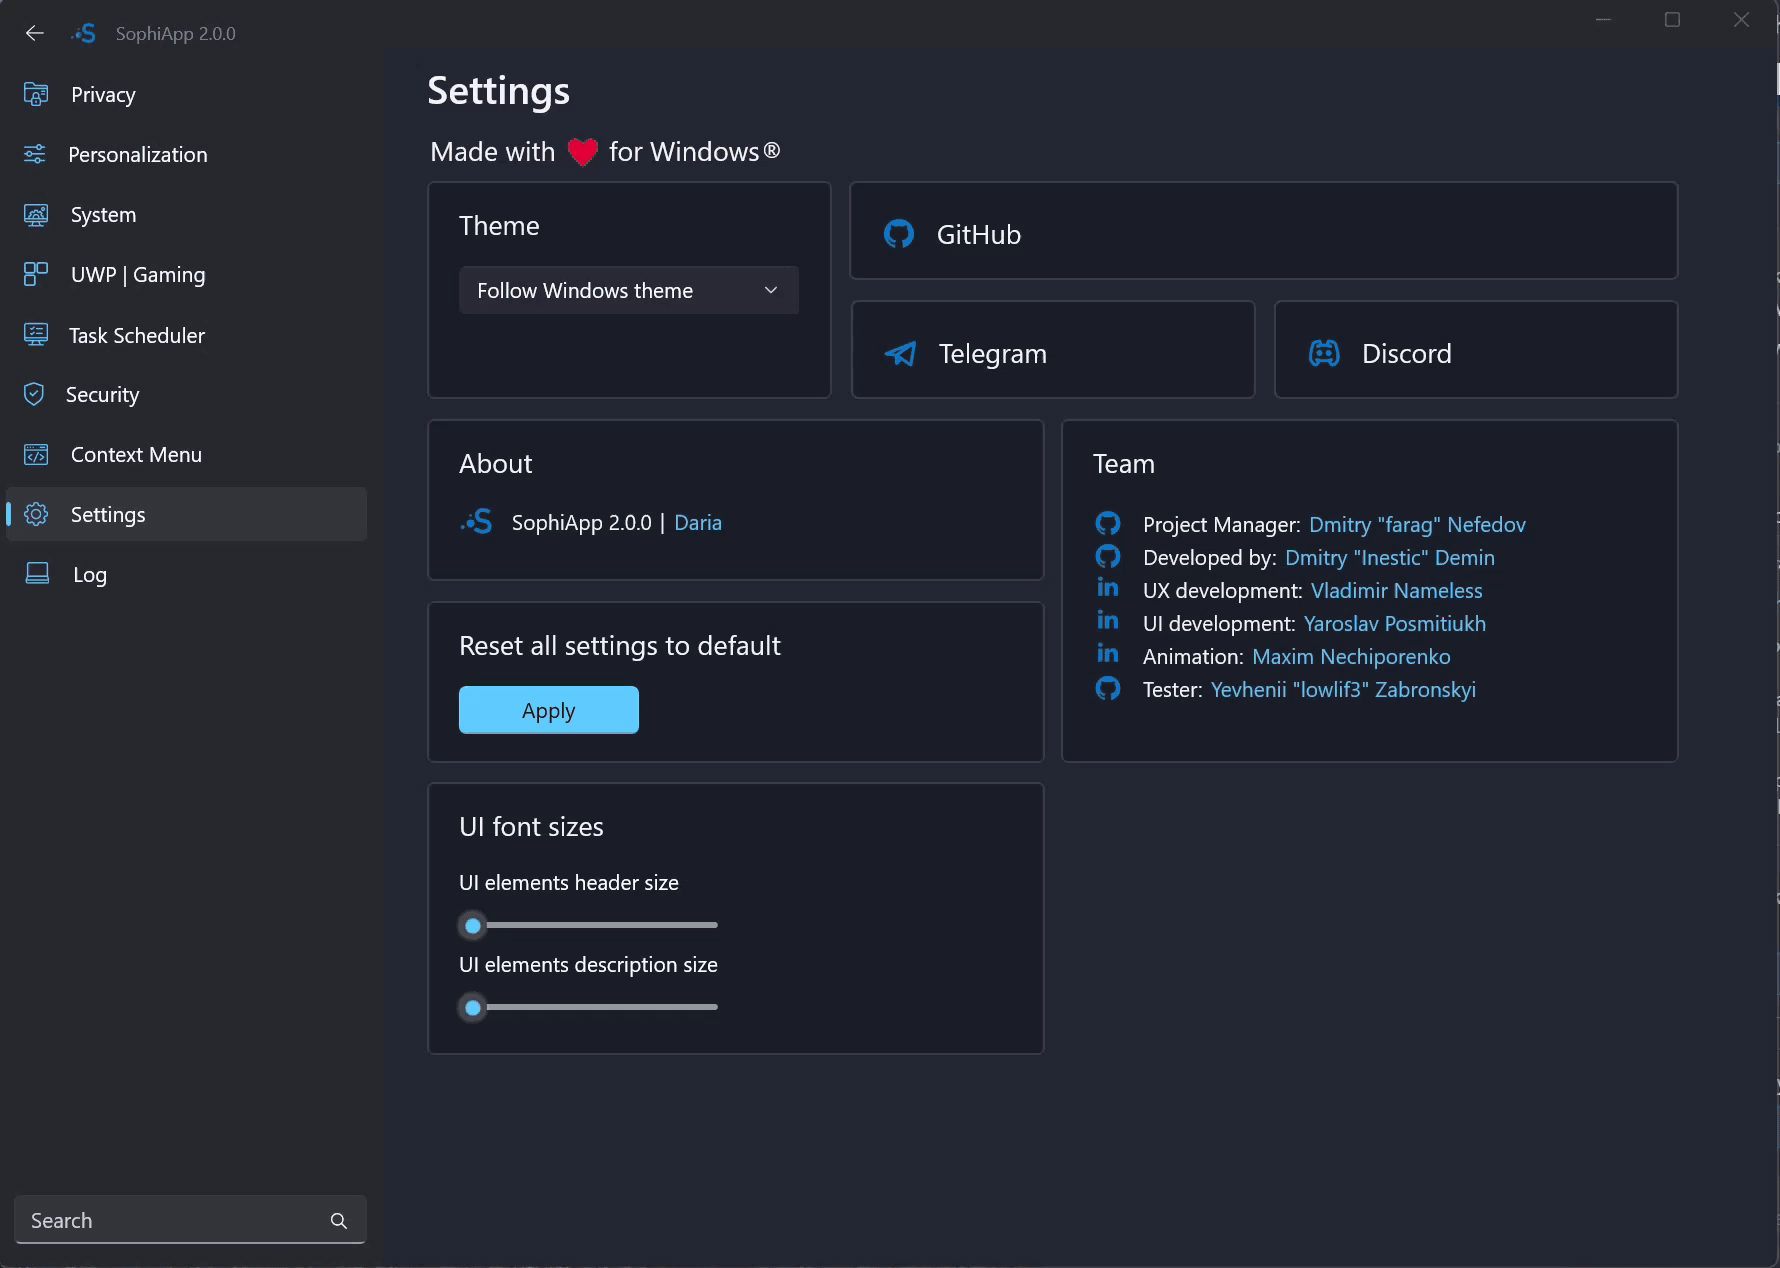Select Settings in the sidebar
This screenshot has width=1780, height=1268.
(x=108, y=515)
